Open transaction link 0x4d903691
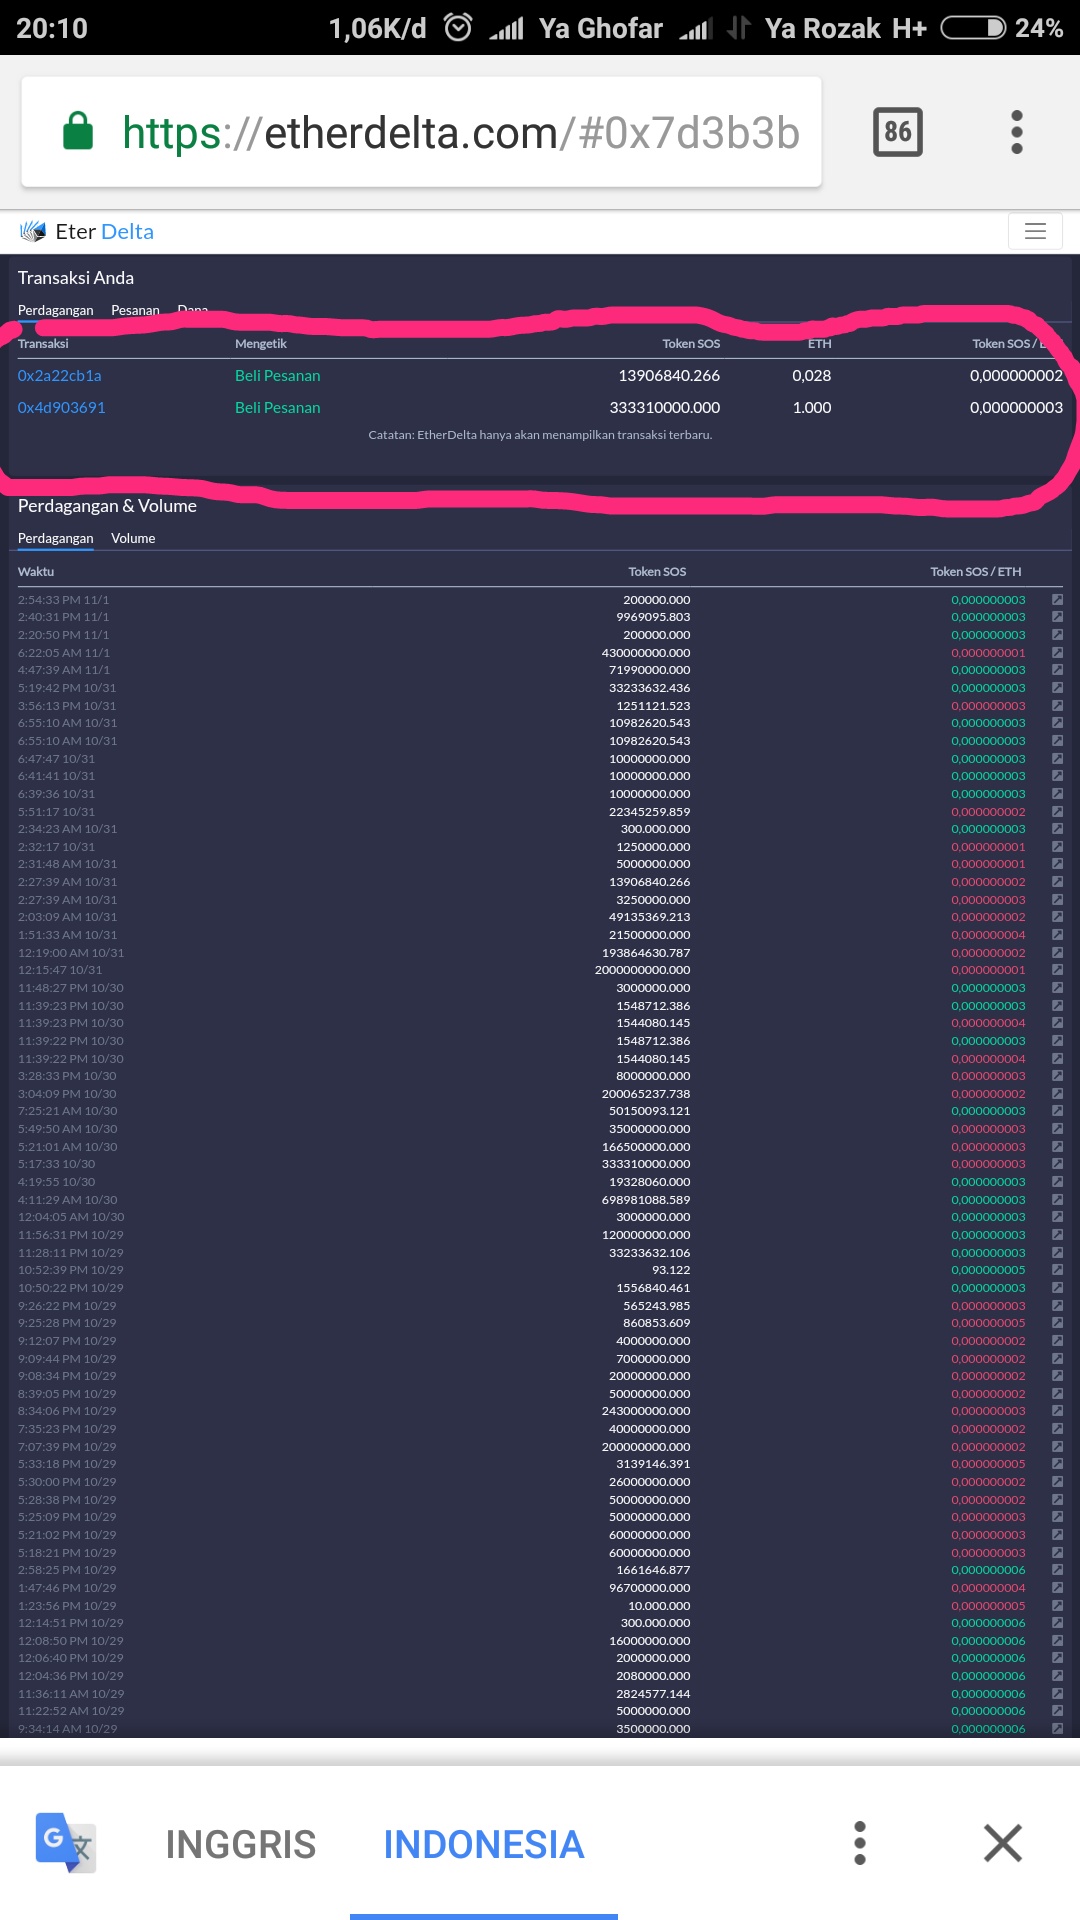Viewport: 1080px width, 1920px height. [62, 408]
